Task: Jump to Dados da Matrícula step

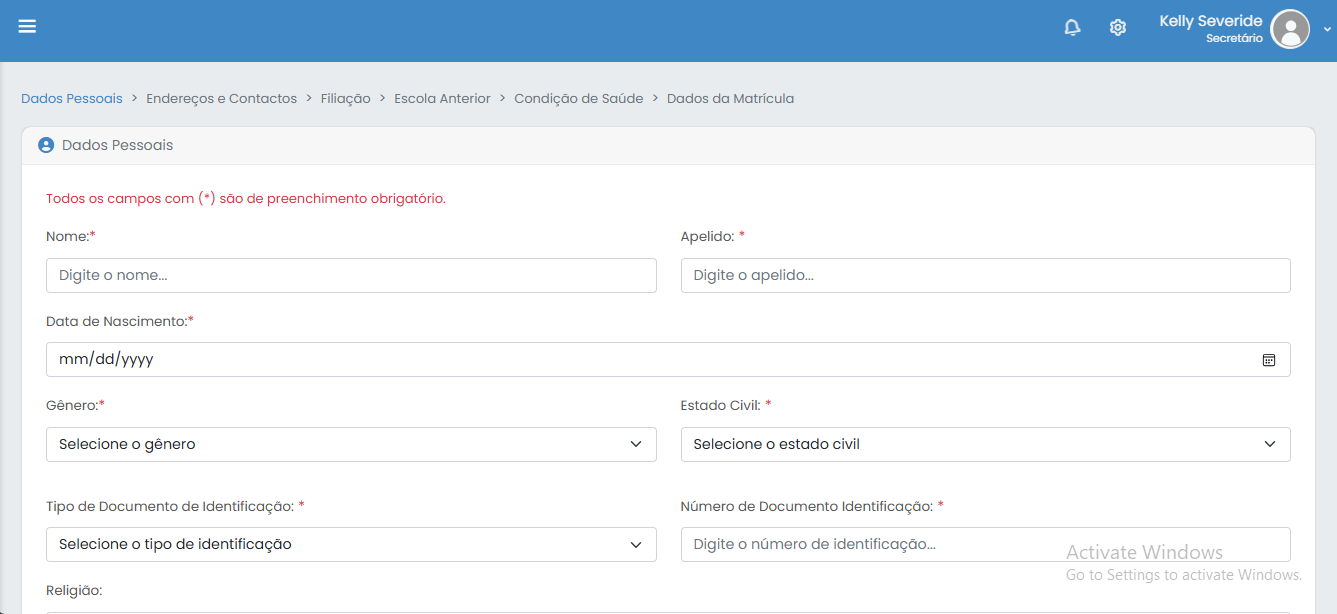Action: (x=730, y=99)
